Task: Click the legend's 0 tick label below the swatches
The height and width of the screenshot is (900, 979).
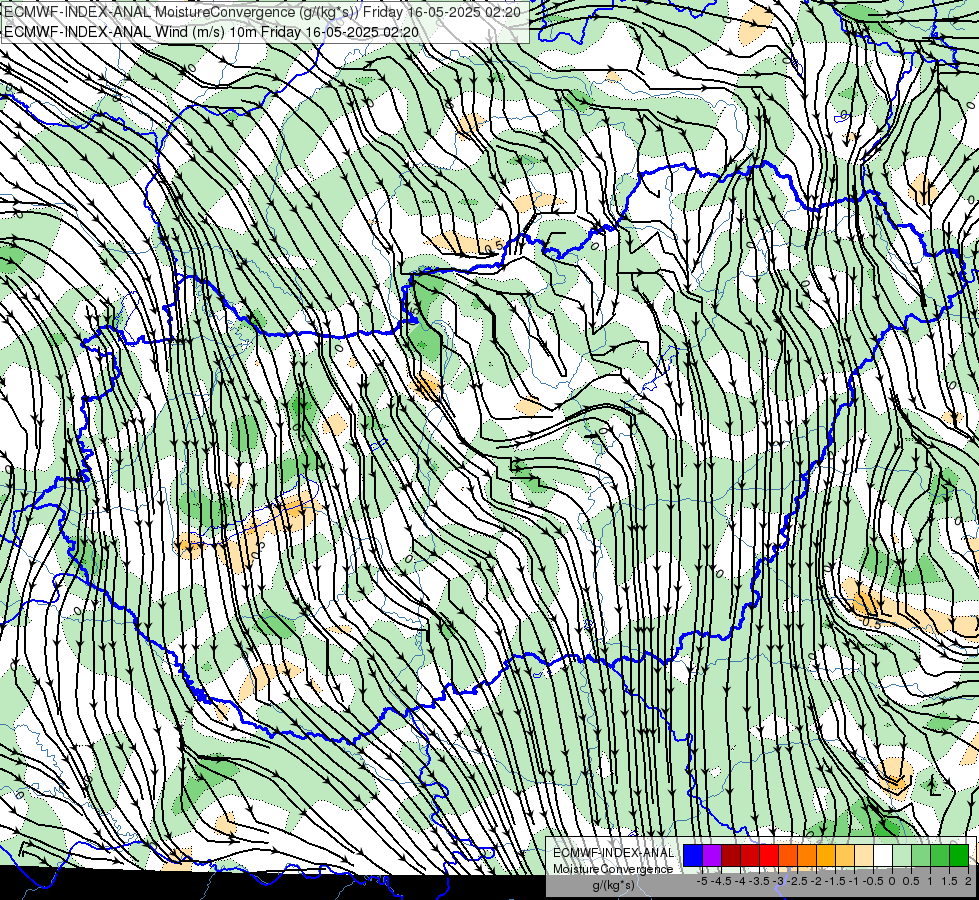Action: [892, 881]
